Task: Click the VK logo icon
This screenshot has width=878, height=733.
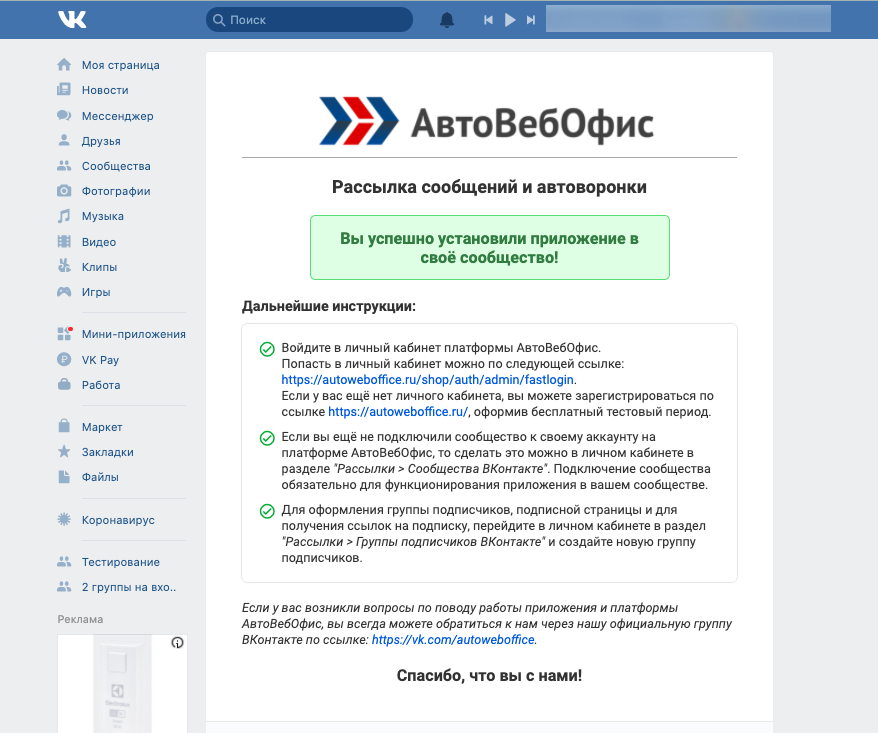Action: [x=72, y=20]
